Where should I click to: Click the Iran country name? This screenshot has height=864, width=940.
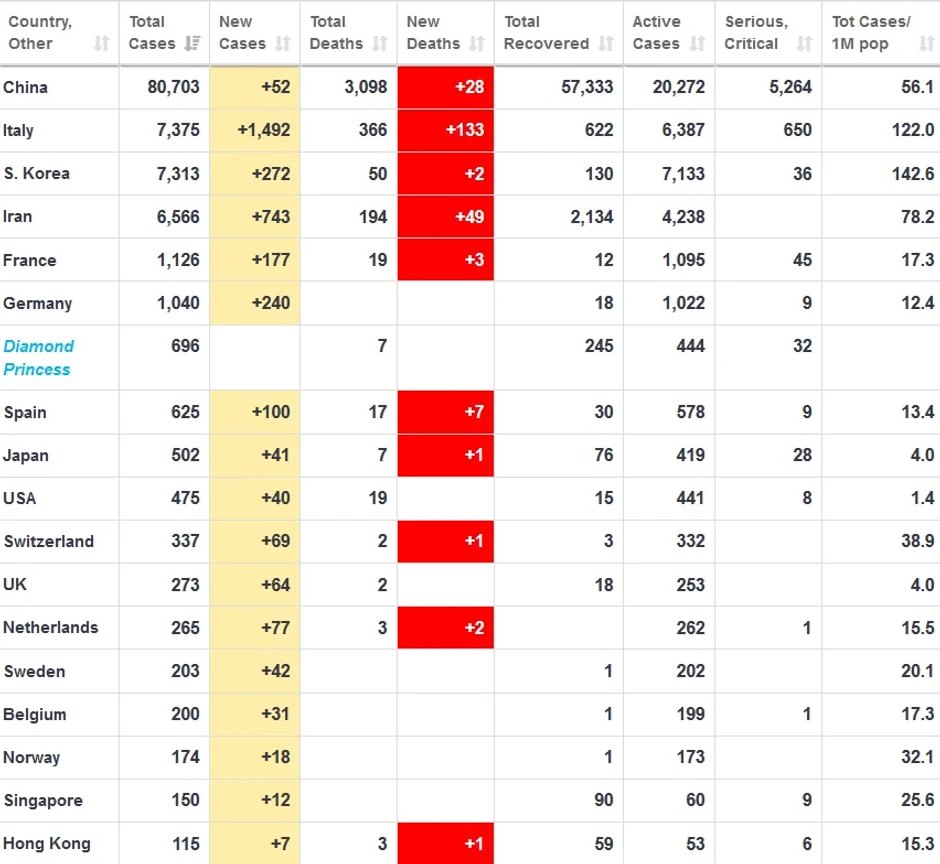click(17, 217)
